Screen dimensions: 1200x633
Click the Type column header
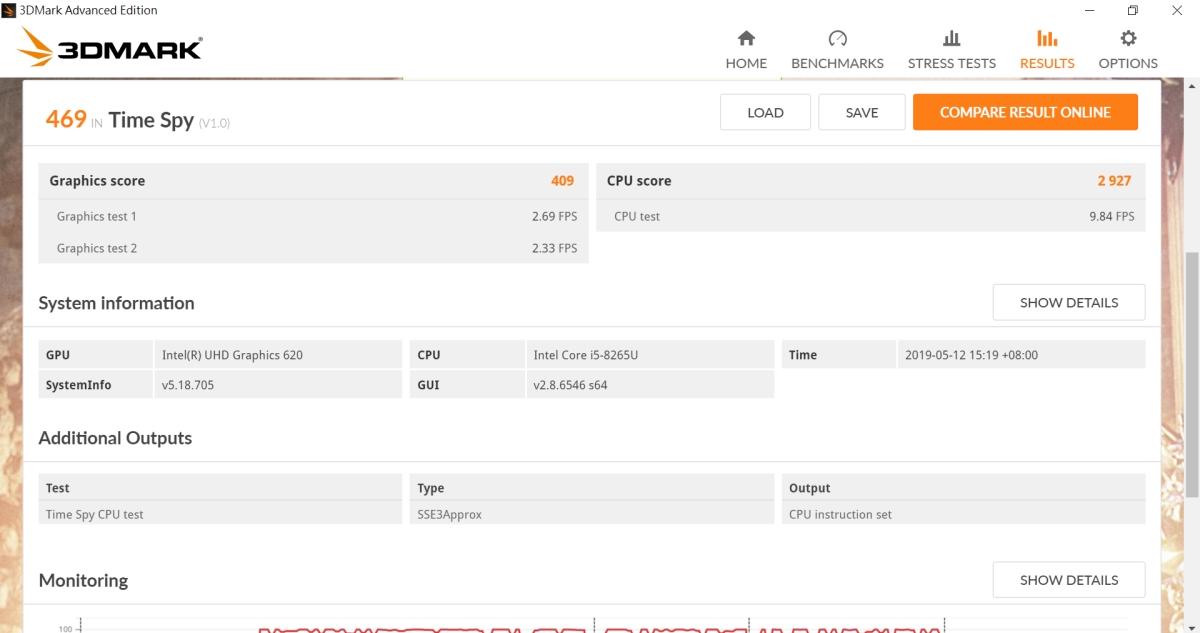(592, 488)
